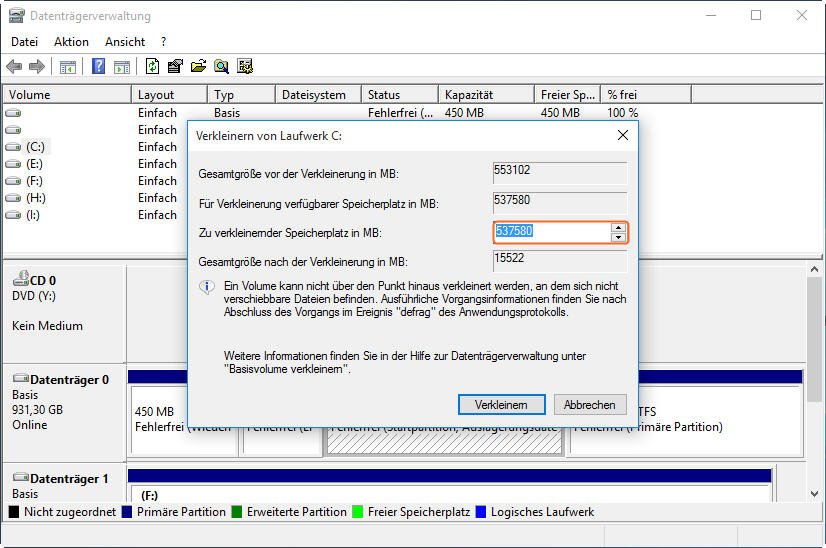Open the Aktion menu

71,42
